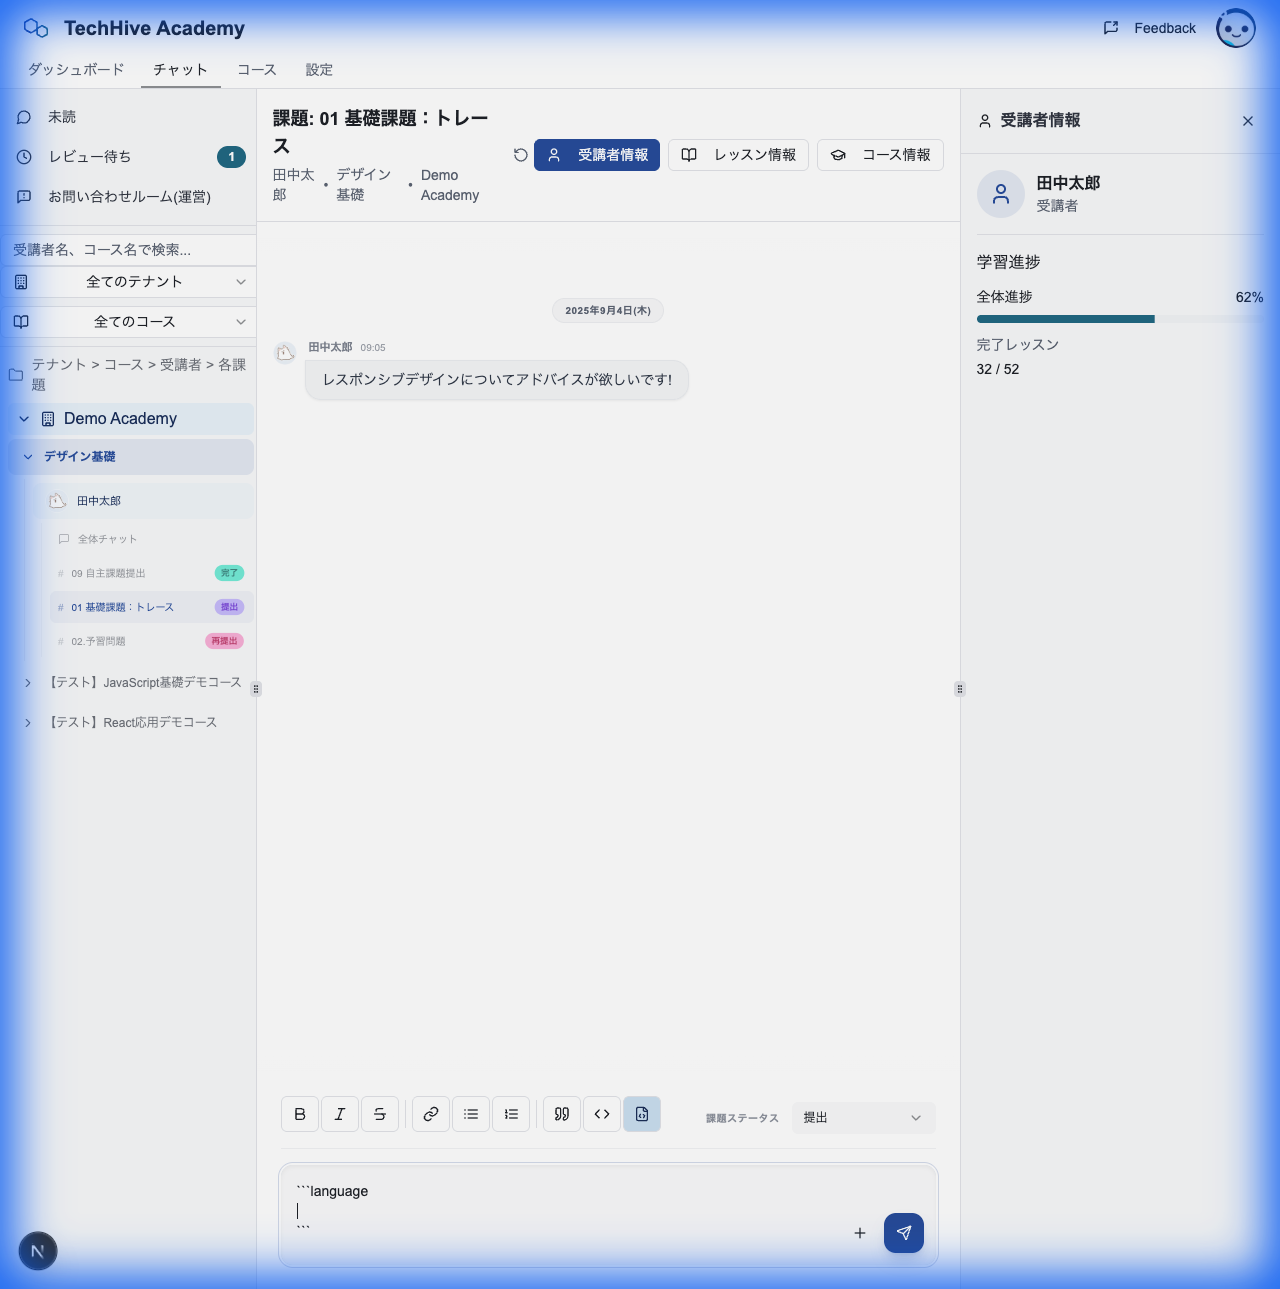Apply italic formatting
The image size is (1280, 1289).
[x=340, y=1114]
